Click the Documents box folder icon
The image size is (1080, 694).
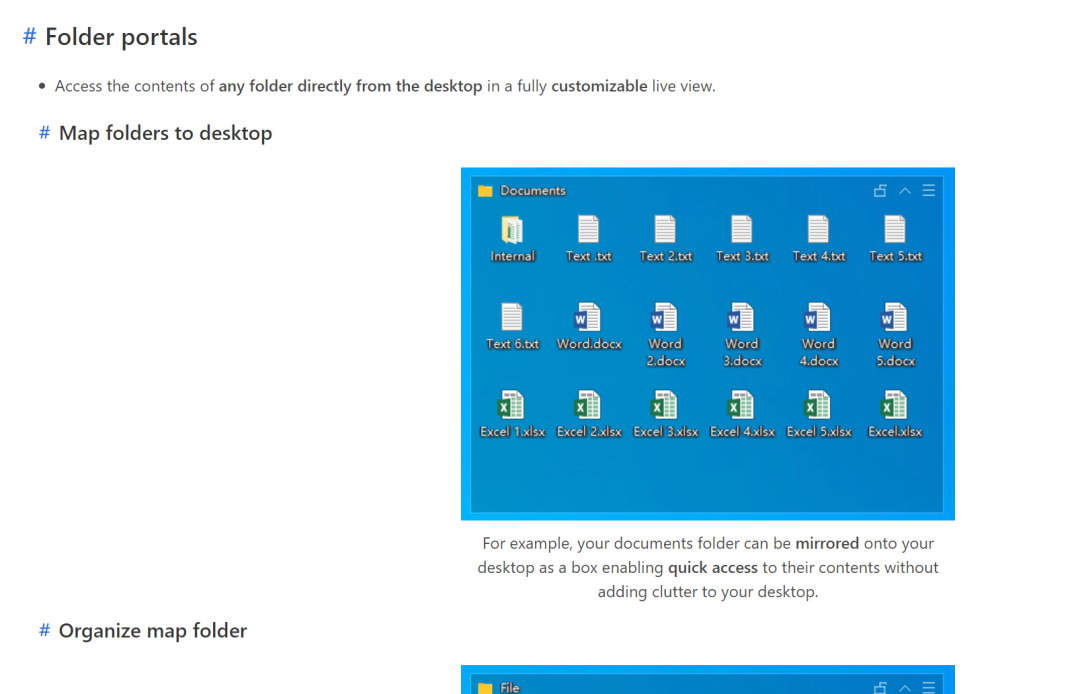click(485, 191)
